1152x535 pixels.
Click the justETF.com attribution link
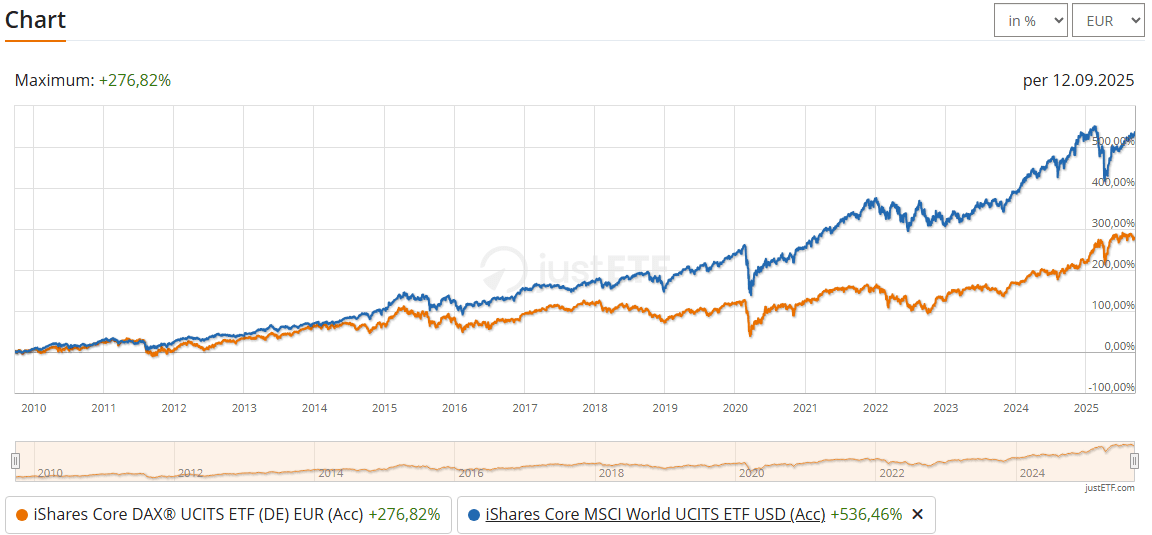click(1109, 488)
